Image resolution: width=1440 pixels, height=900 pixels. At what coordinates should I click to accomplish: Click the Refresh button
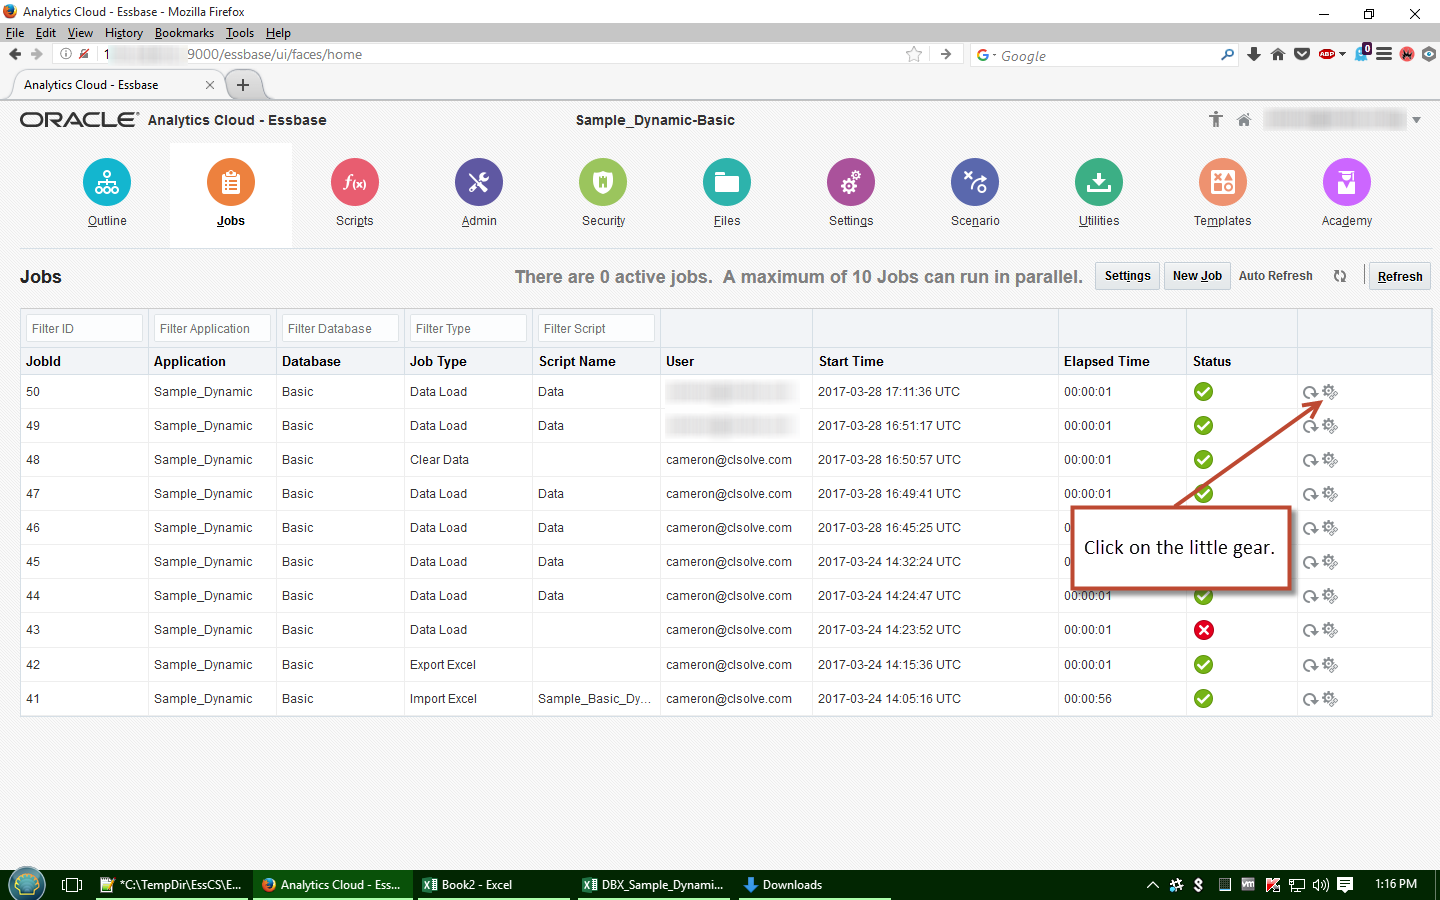pyautogui.click(x=1400, y=276)
